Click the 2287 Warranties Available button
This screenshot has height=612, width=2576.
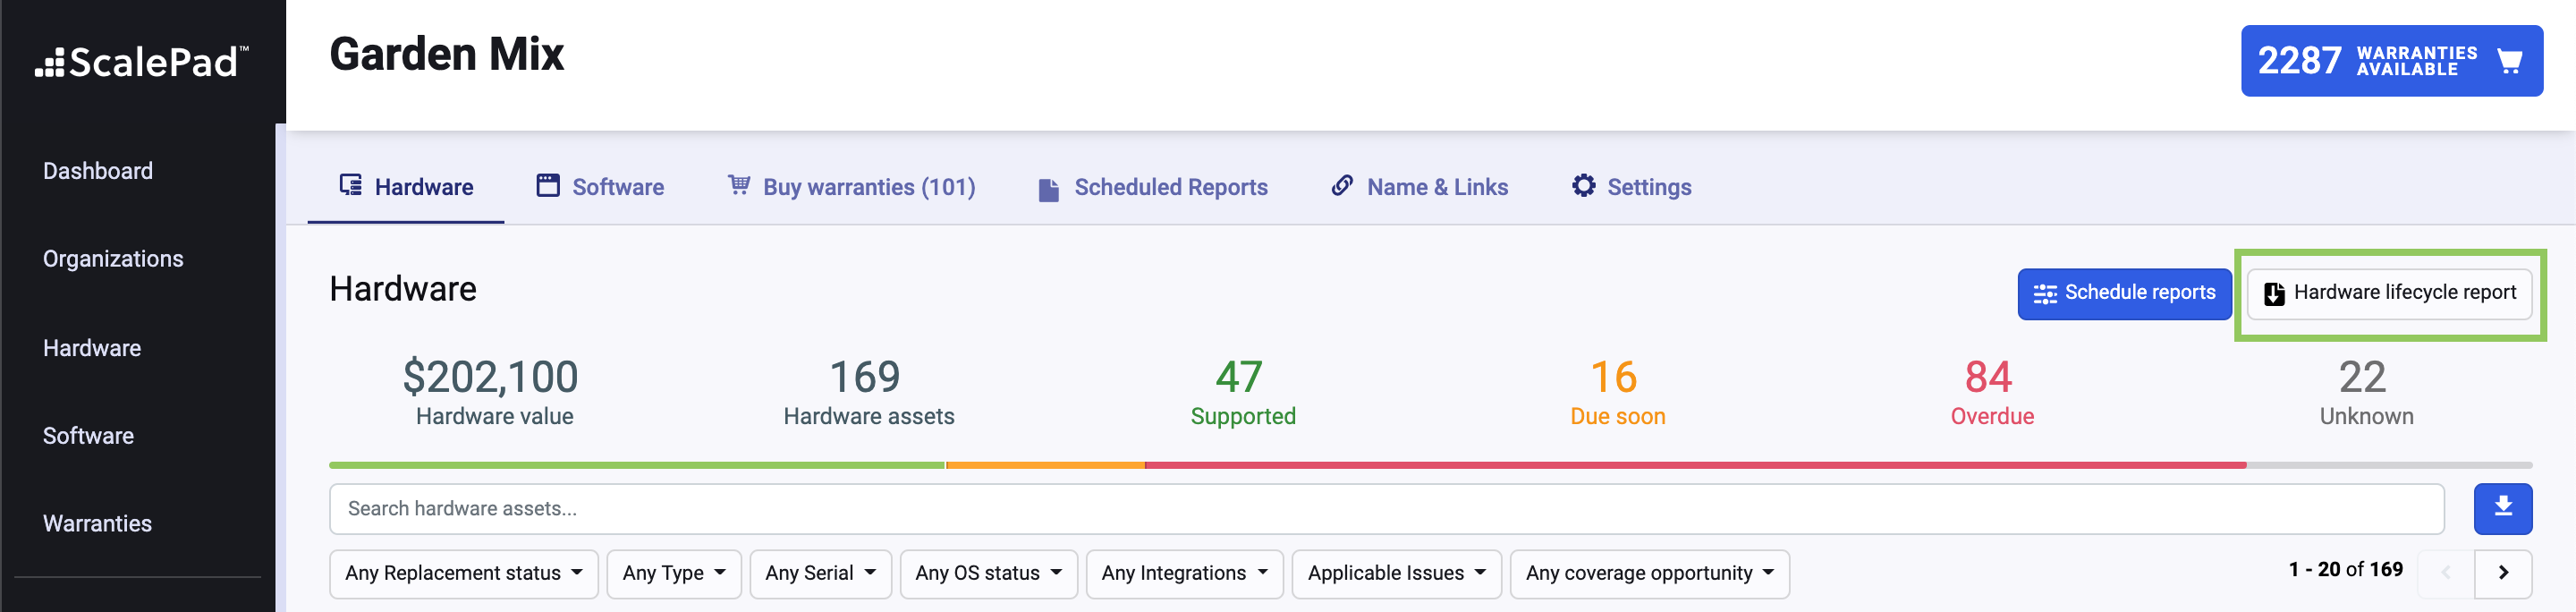coord(2391,61)
